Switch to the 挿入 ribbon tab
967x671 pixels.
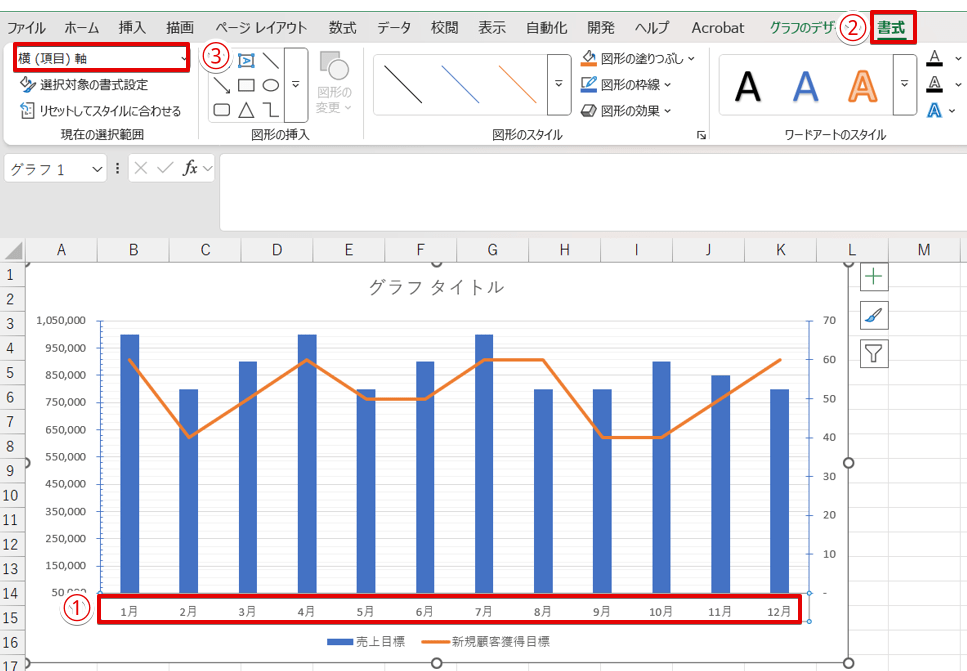tap(131, 28)
